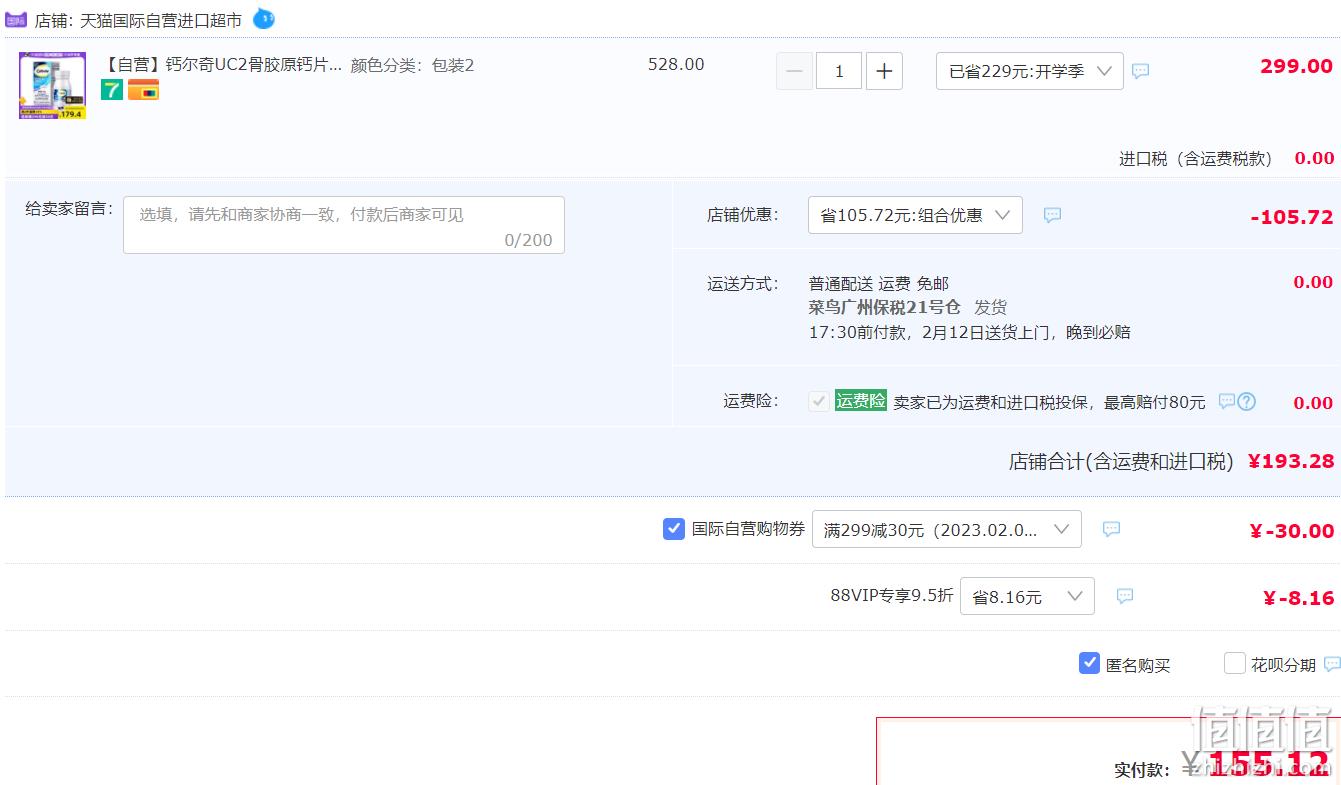Screen dimensions: 1341x785
Task: Increase quantity with the plus button
Action: pyautogui.click(x=884, y=71)
